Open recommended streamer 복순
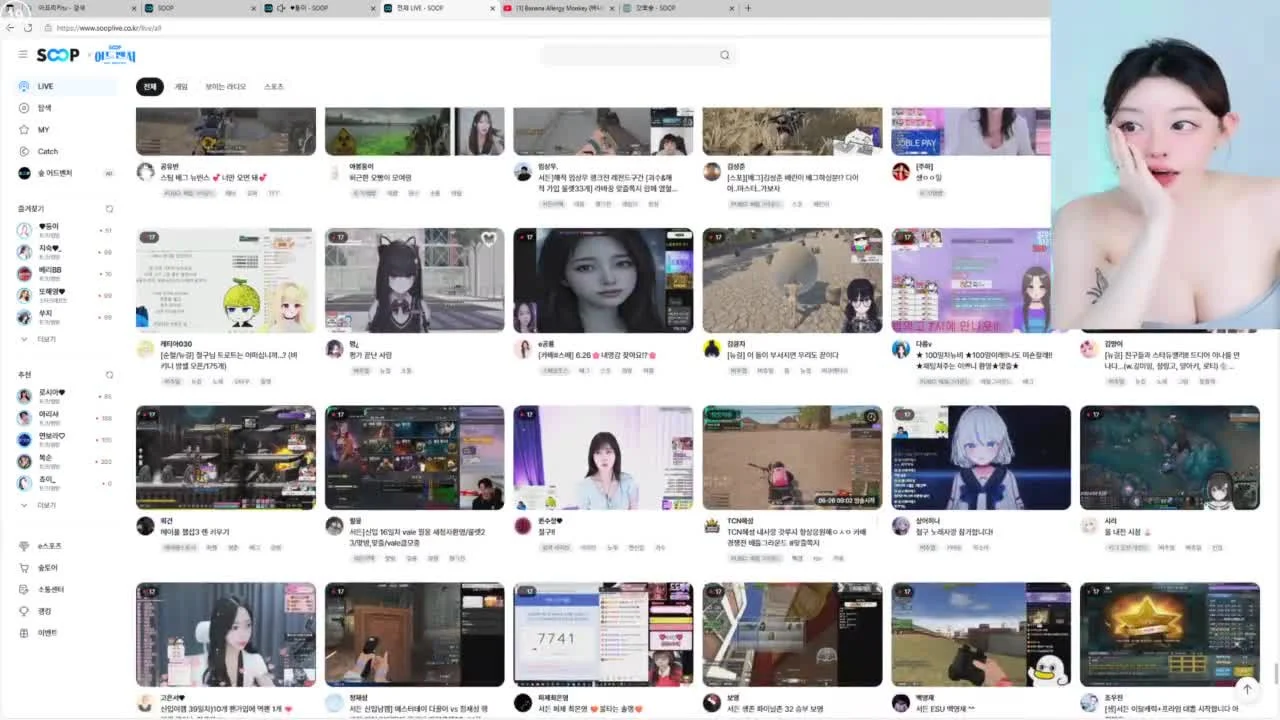 click(62, 461)
